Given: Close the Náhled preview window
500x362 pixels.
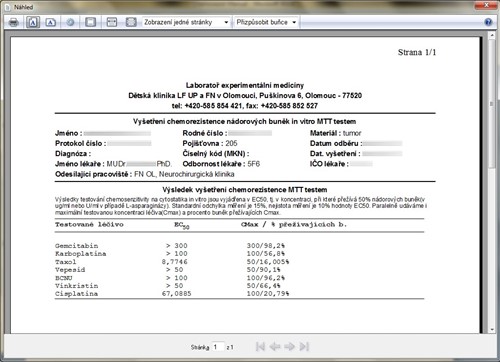Looking at the screenshot, I should (486, 5).
